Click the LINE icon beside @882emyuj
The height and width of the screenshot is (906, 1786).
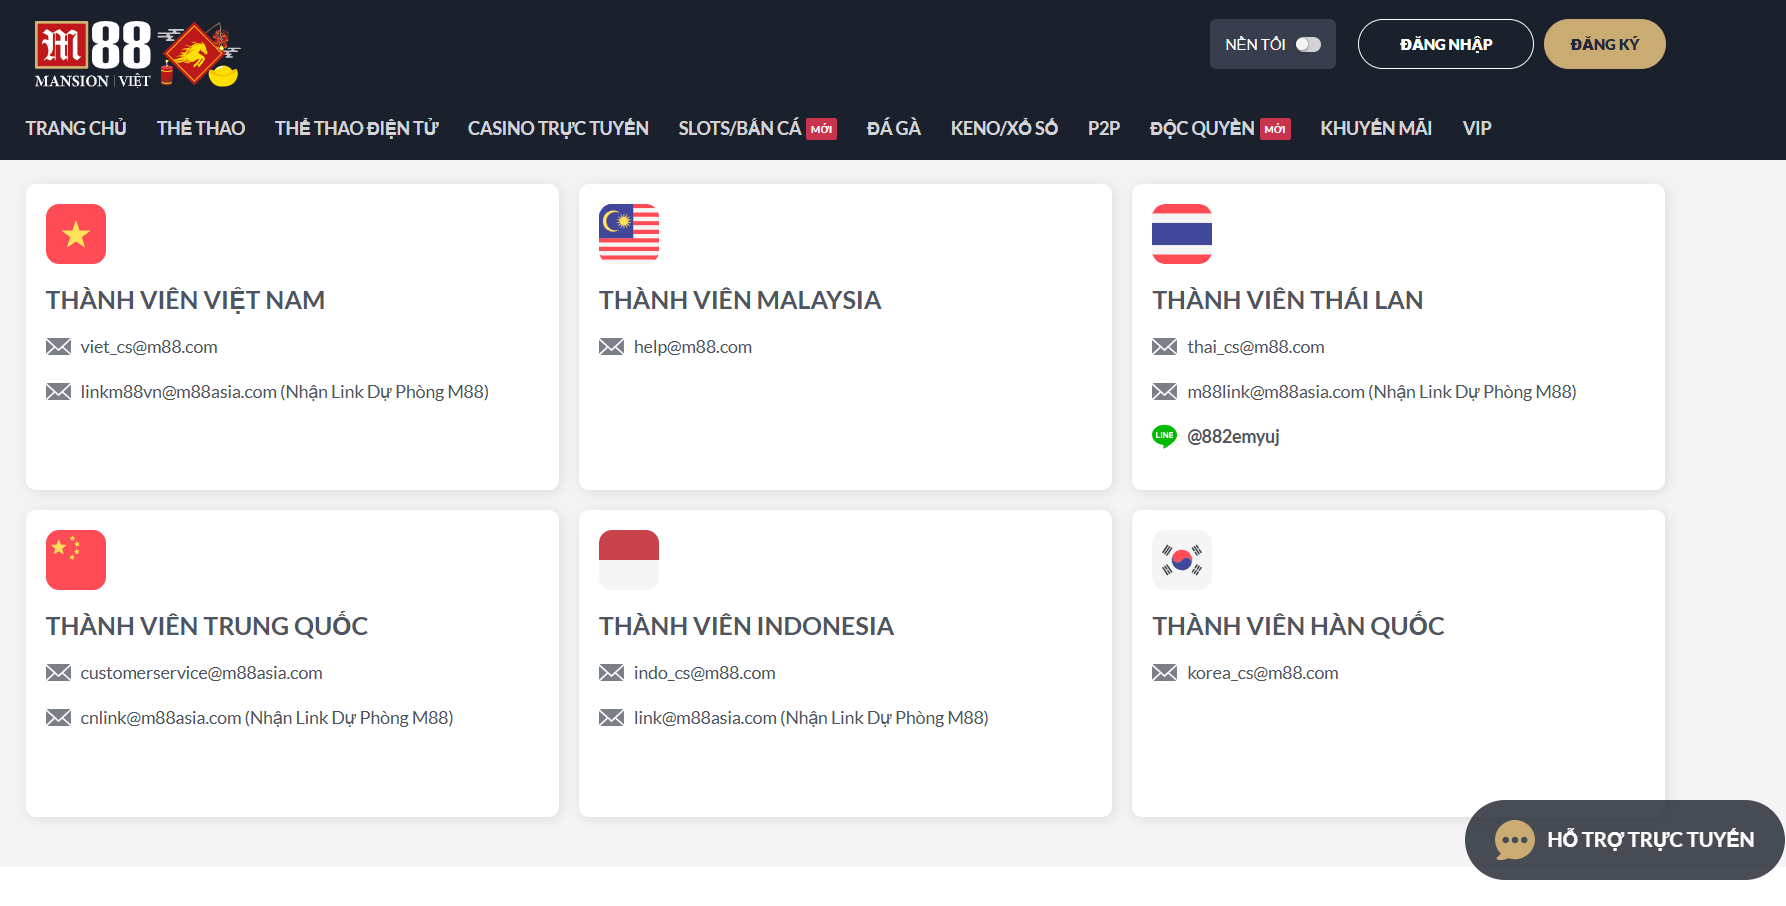pos(1165,436)
